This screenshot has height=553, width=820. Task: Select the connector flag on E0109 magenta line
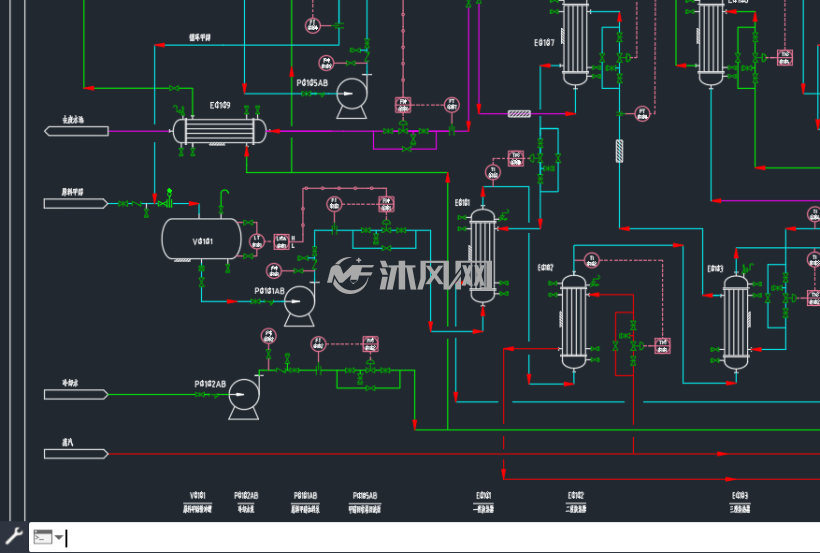(x=76, y=131)
